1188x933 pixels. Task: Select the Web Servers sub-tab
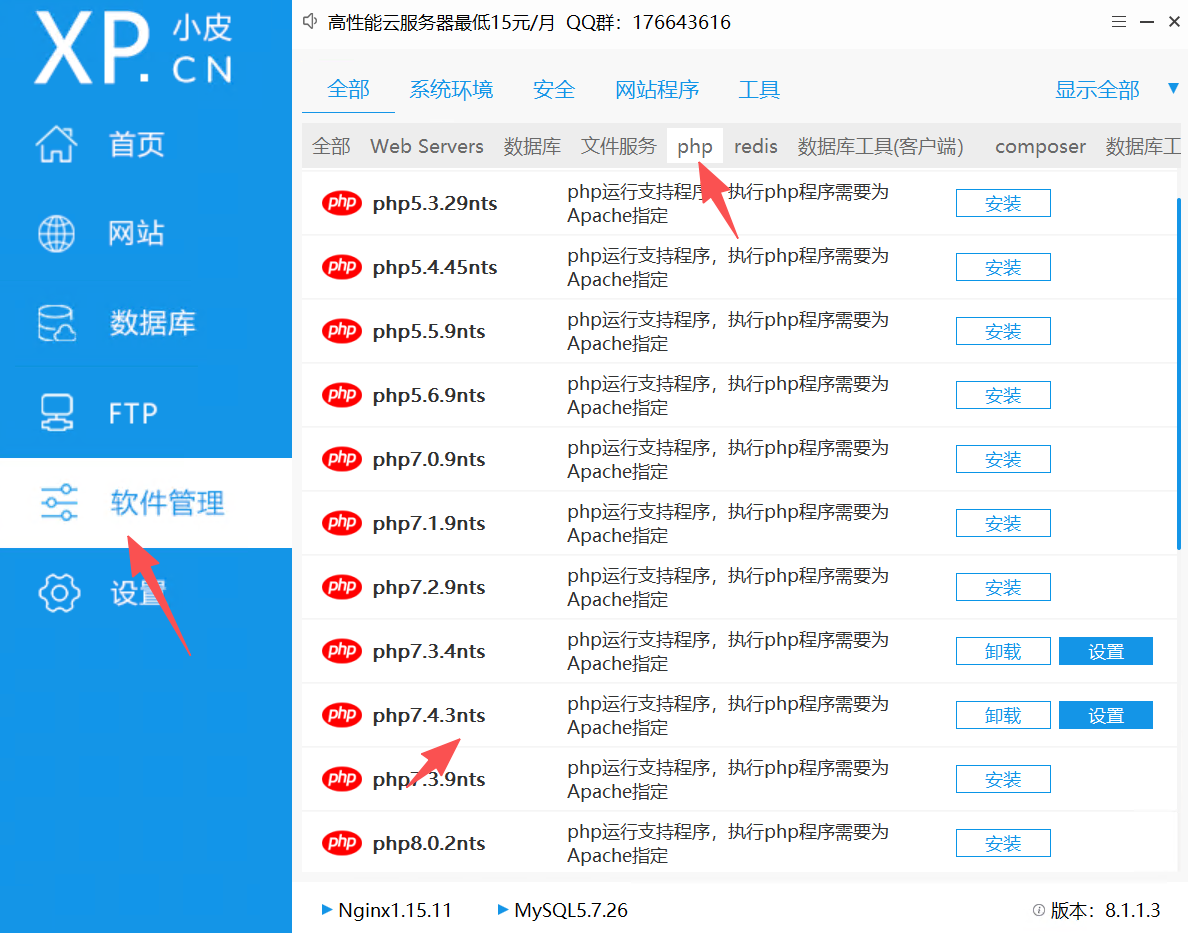click(426, 147)
